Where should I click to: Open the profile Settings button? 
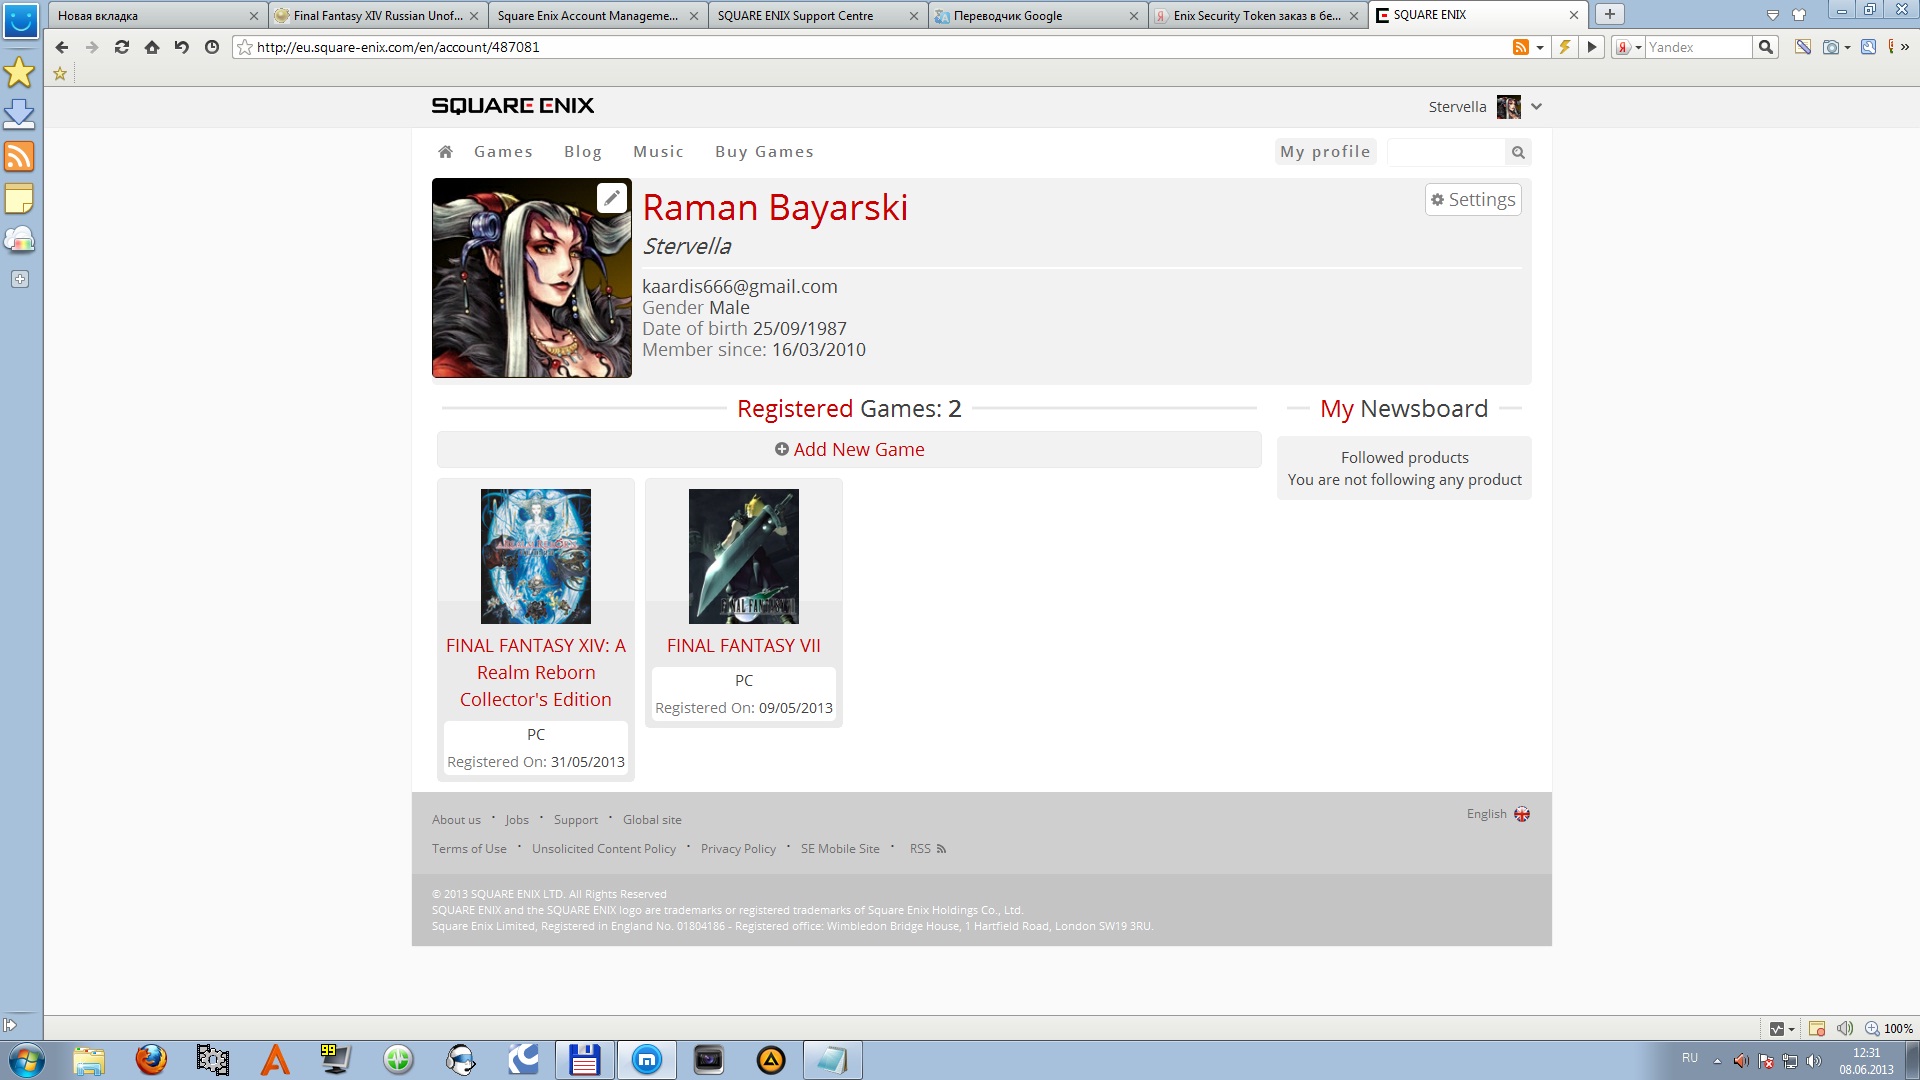pos(1473,200)
